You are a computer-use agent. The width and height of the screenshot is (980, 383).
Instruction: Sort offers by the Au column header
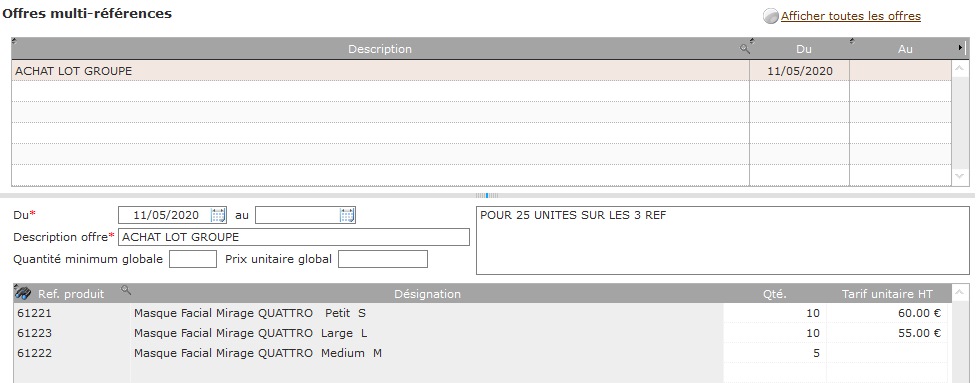(905, 49)
